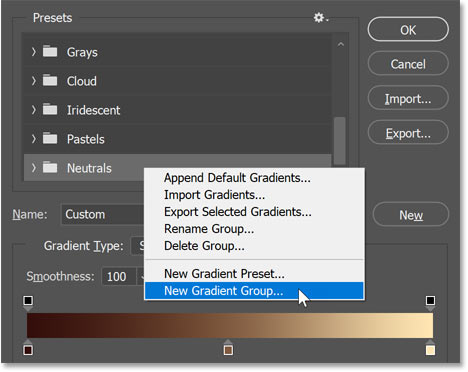Click the Pastels folder icon
This screenshot has height=372, width=468.
pyautogui.click(x=50, y=138)
